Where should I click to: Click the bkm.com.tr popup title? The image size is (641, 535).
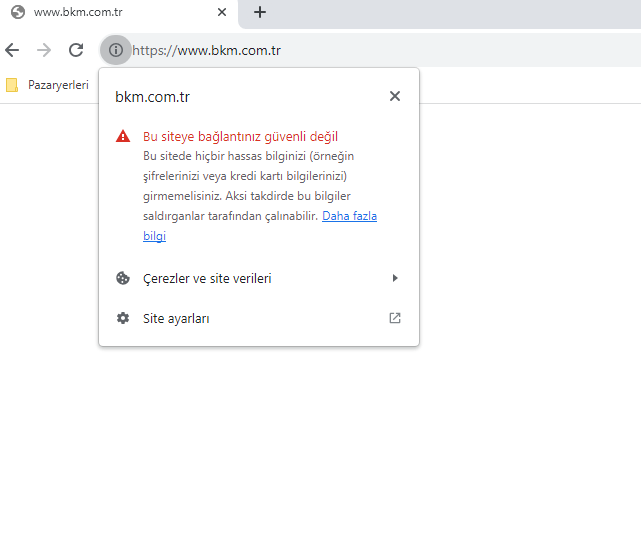pyautogui.click(x=152, y=97)
